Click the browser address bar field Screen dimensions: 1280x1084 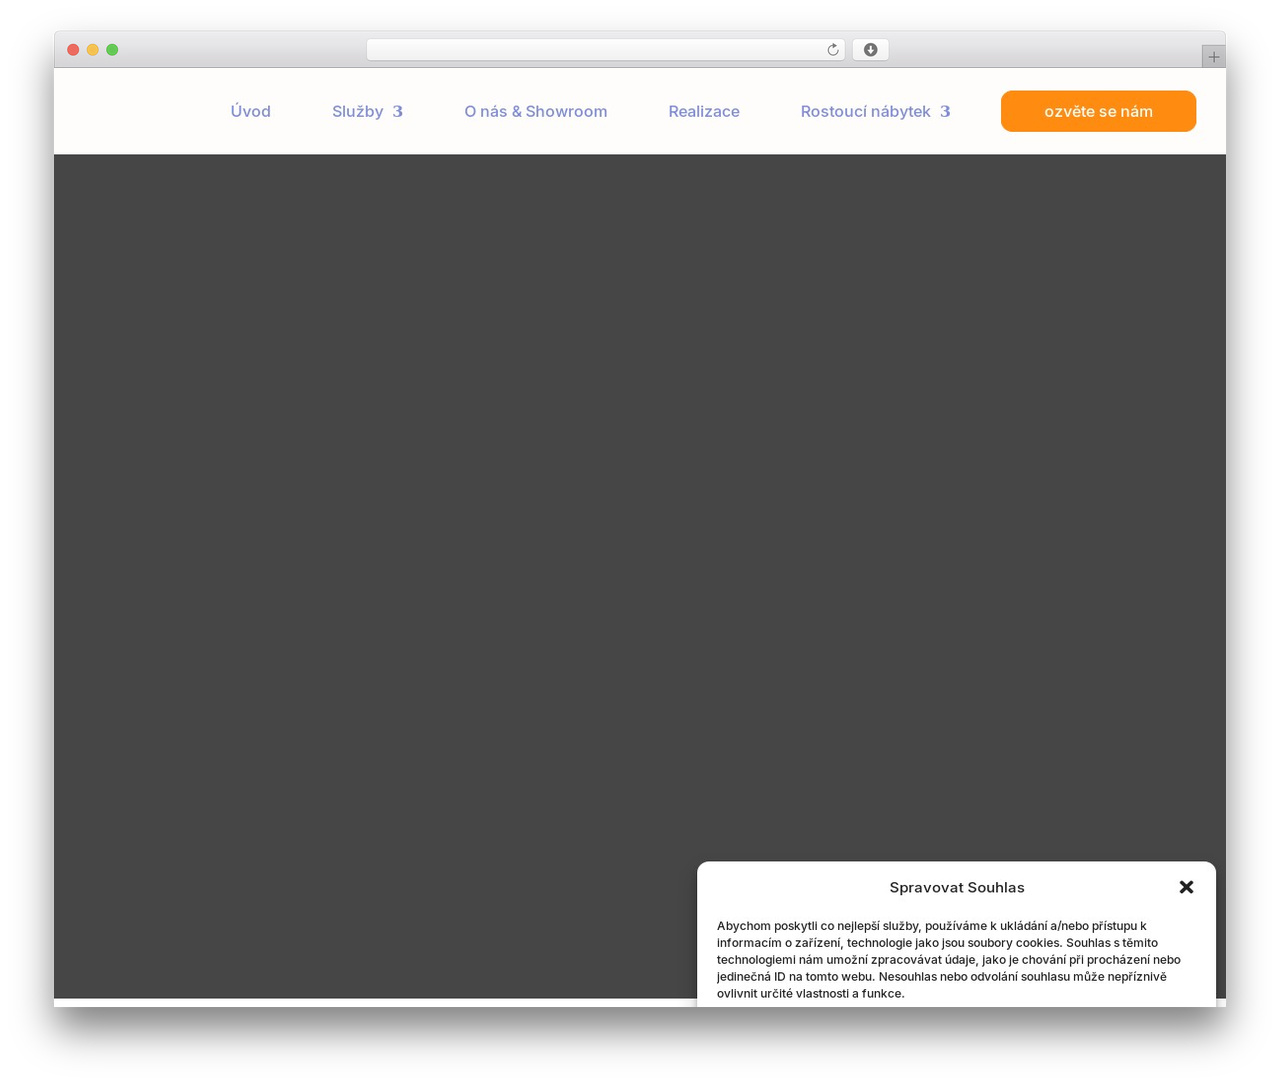coord(605,50)
